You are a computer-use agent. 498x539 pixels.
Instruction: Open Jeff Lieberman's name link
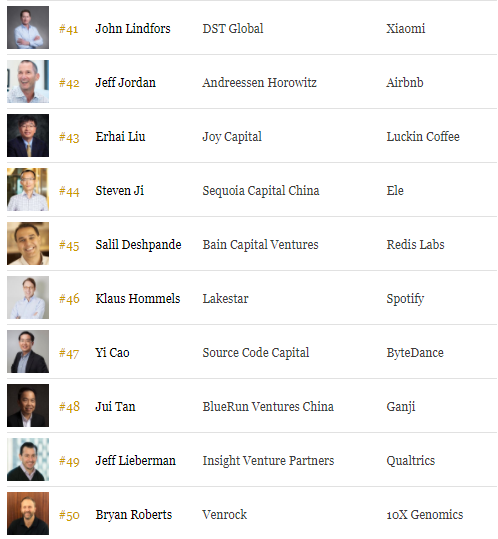tap(135, 461)
